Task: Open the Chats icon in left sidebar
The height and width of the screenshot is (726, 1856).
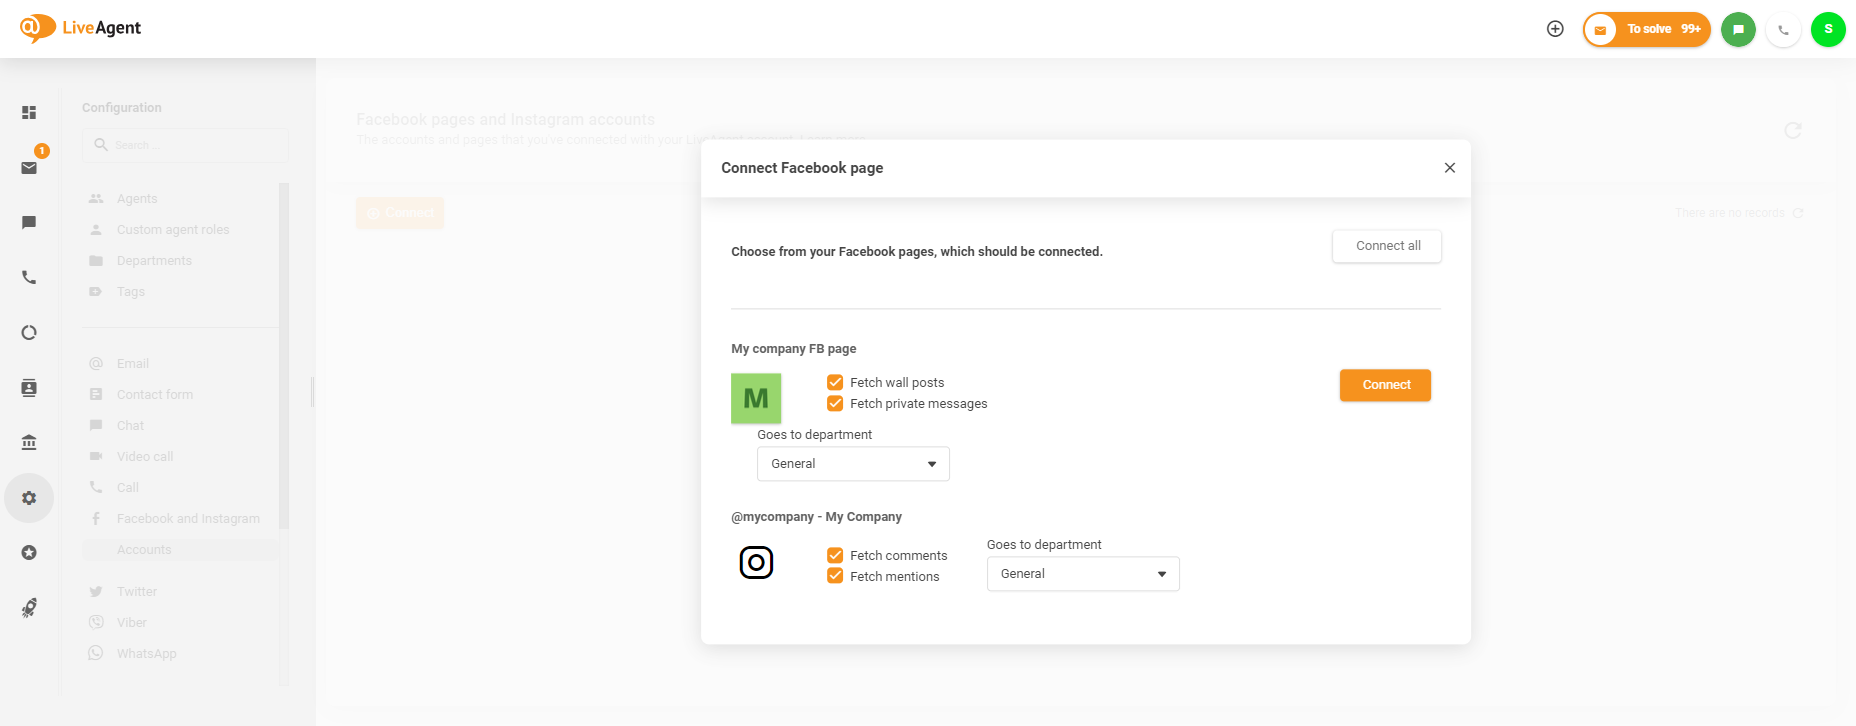Action: [29, 222]
